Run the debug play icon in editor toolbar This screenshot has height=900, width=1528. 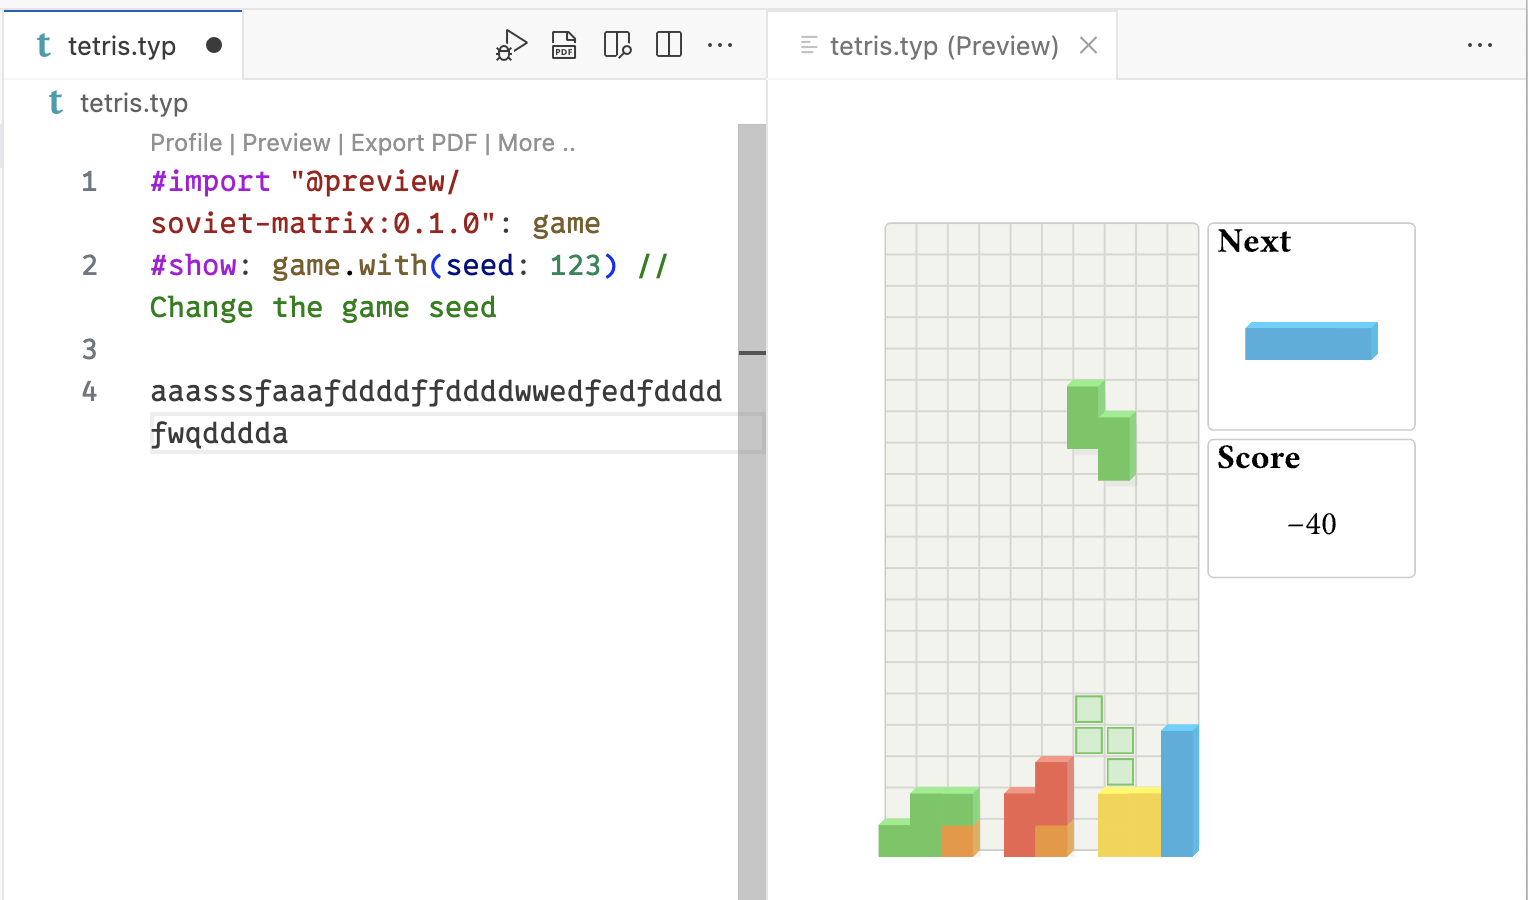click(511, 45)
